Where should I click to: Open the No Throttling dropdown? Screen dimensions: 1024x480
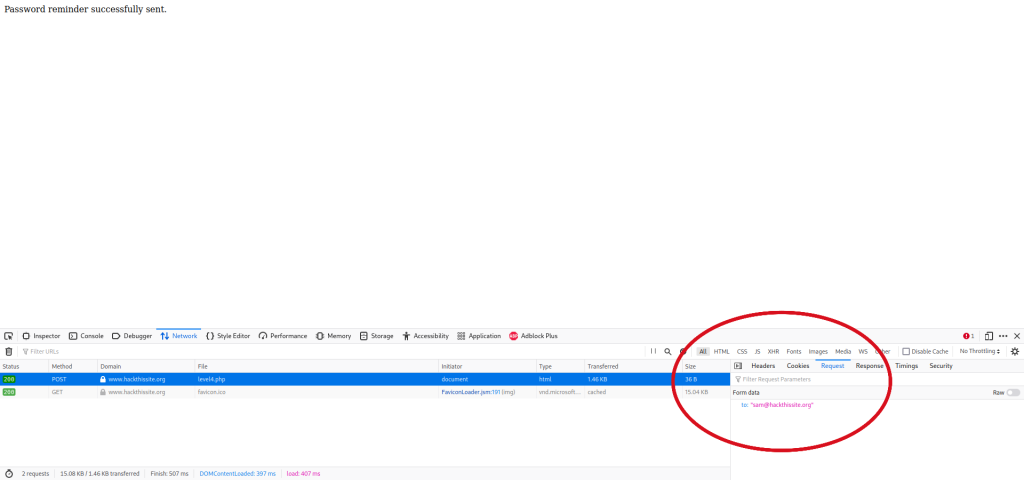point(980,352)
